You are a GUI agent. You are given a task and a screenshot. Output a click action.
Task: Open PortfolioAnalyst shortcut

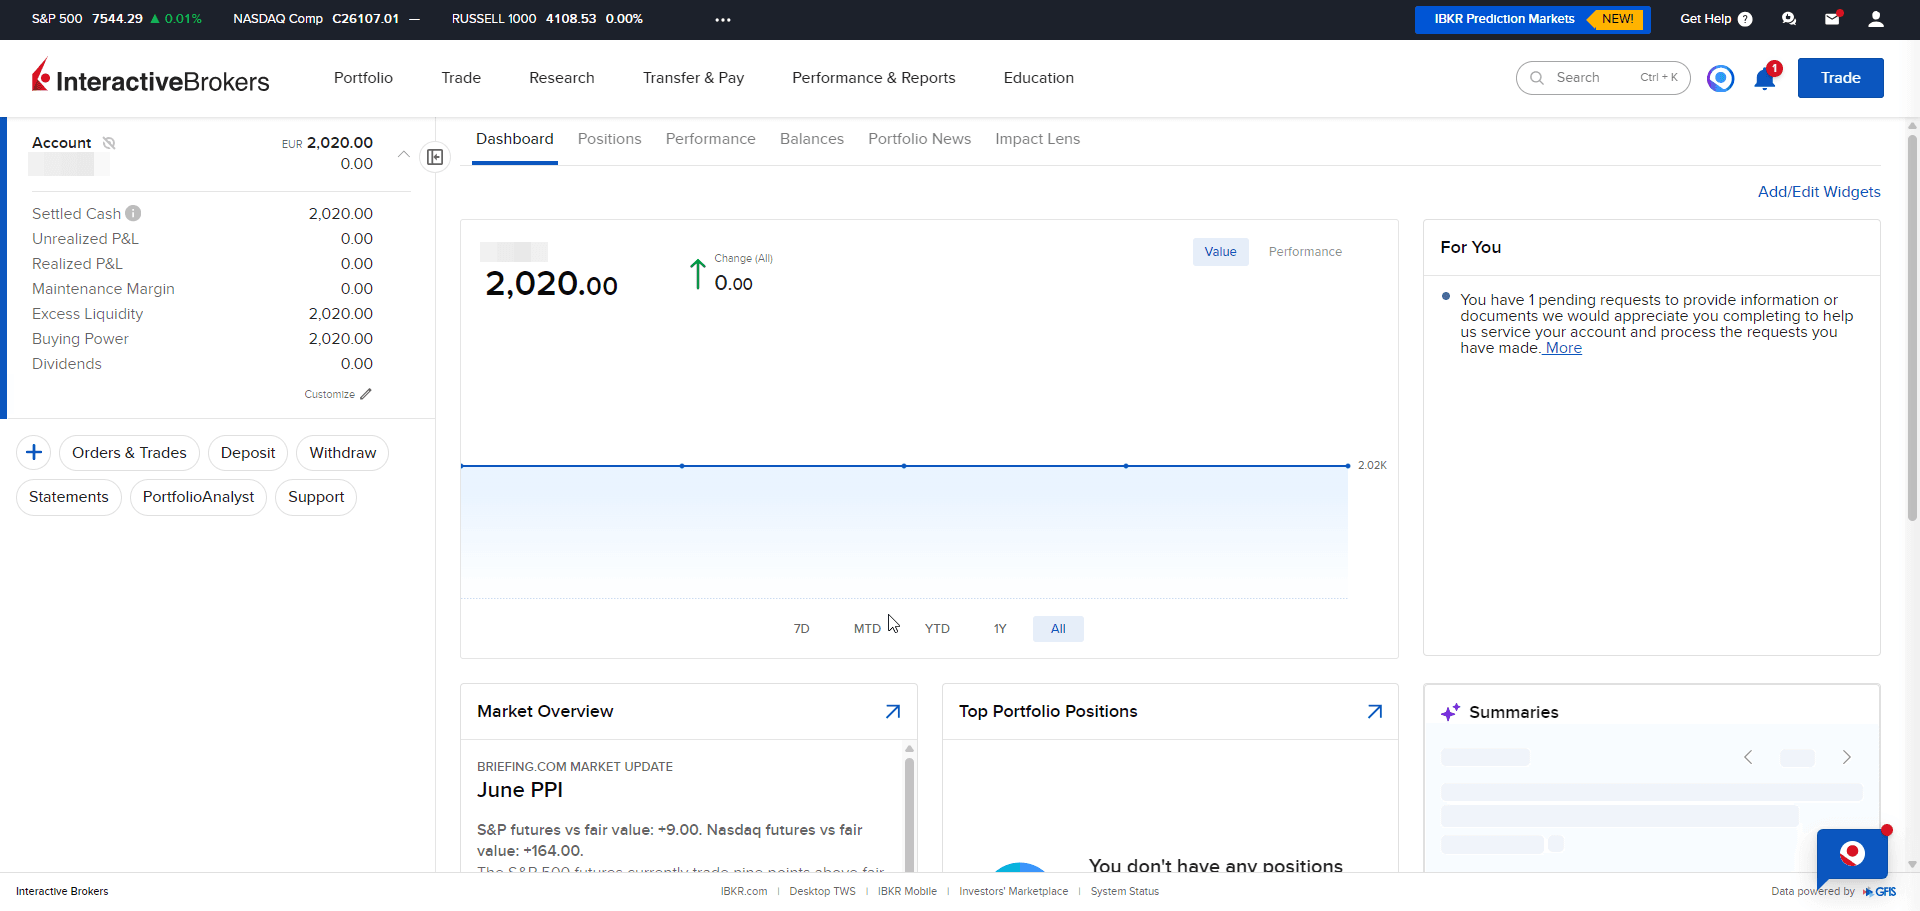click(x=198, y=497)
